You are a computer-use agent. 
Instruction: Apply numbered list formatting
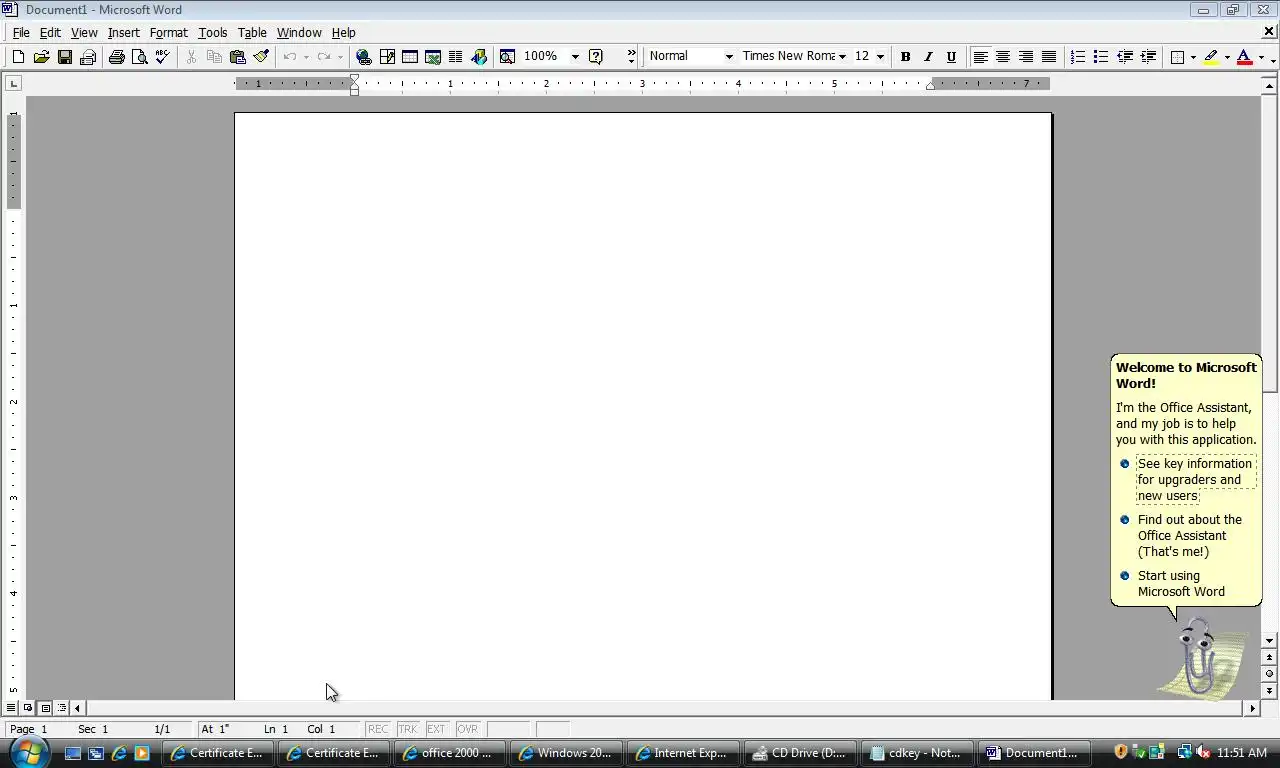[1078, 57]
